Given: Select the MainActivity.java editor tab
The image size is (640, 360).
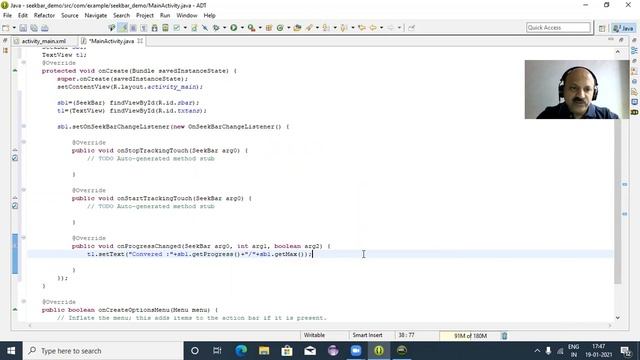Looking at the screenshot, I should [111, 41].
